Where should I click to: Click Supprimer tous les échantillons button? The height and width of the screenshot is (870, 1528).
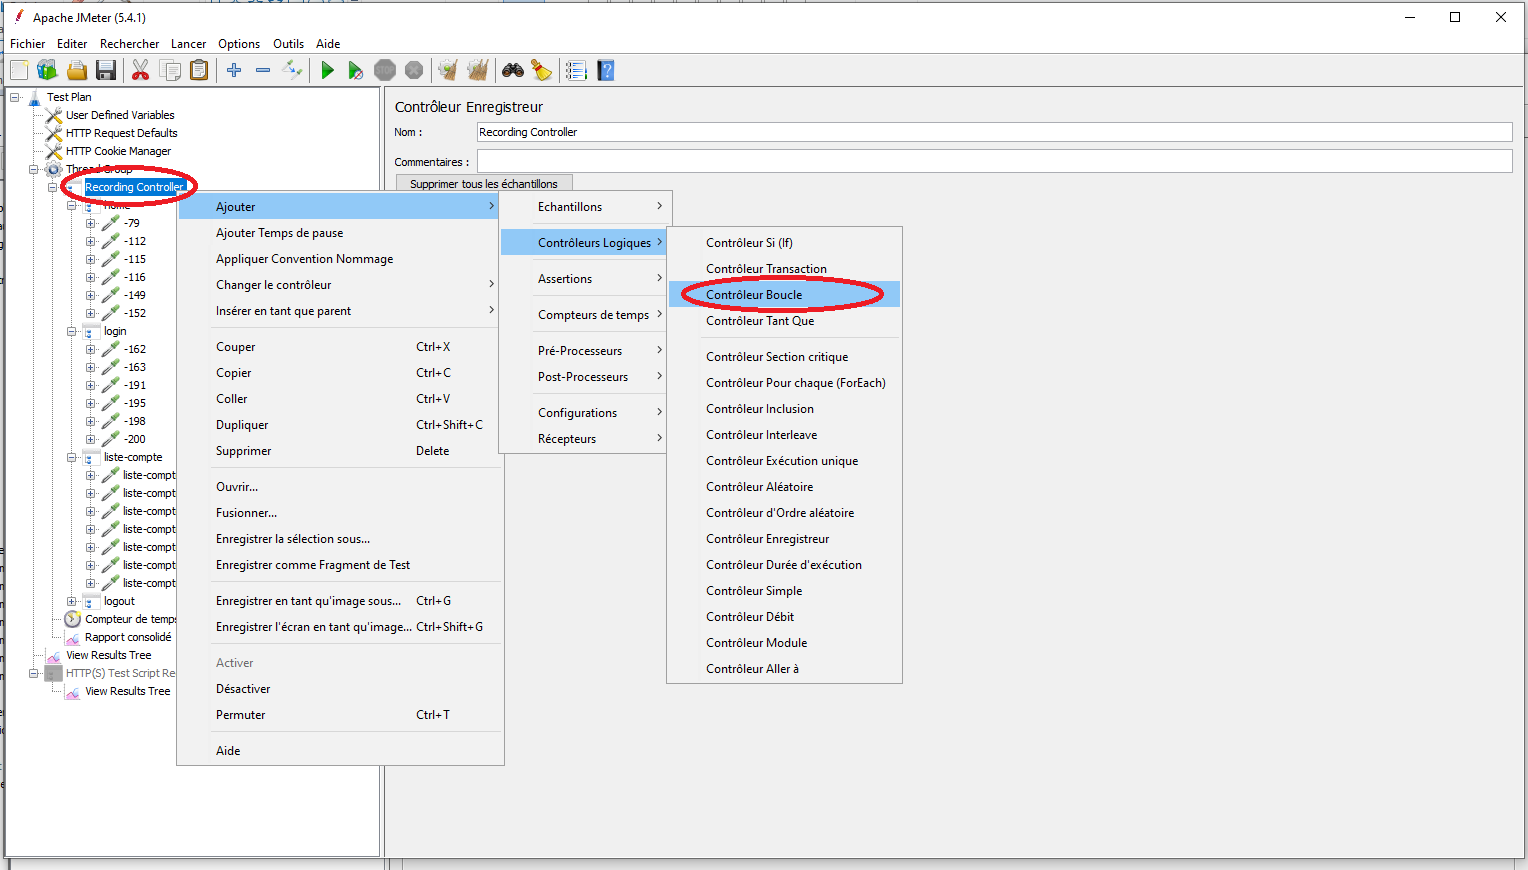click(484, 184)
